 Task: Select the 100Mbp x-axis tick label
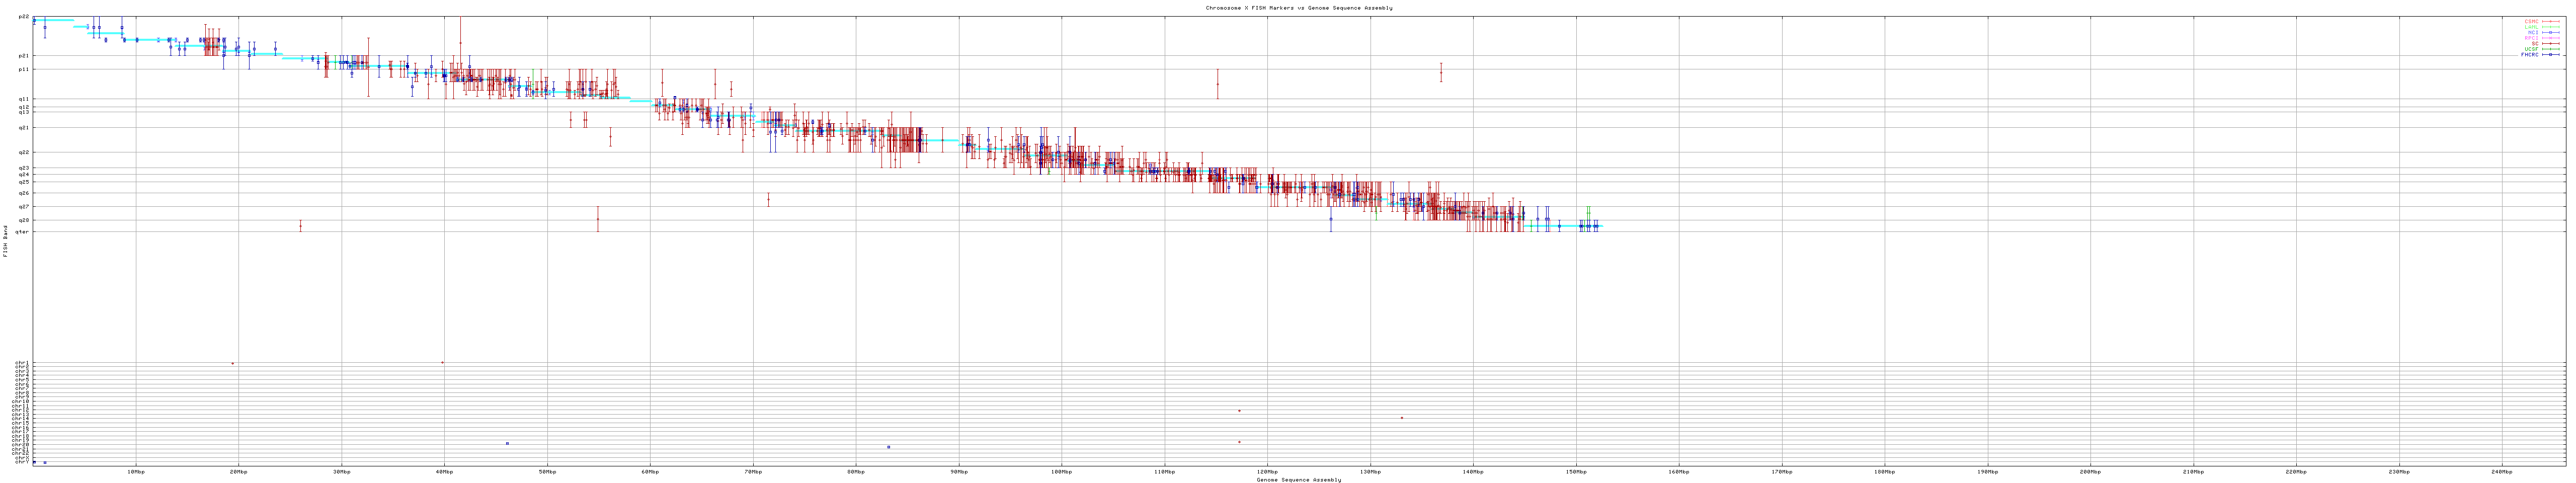[1061, 471]
